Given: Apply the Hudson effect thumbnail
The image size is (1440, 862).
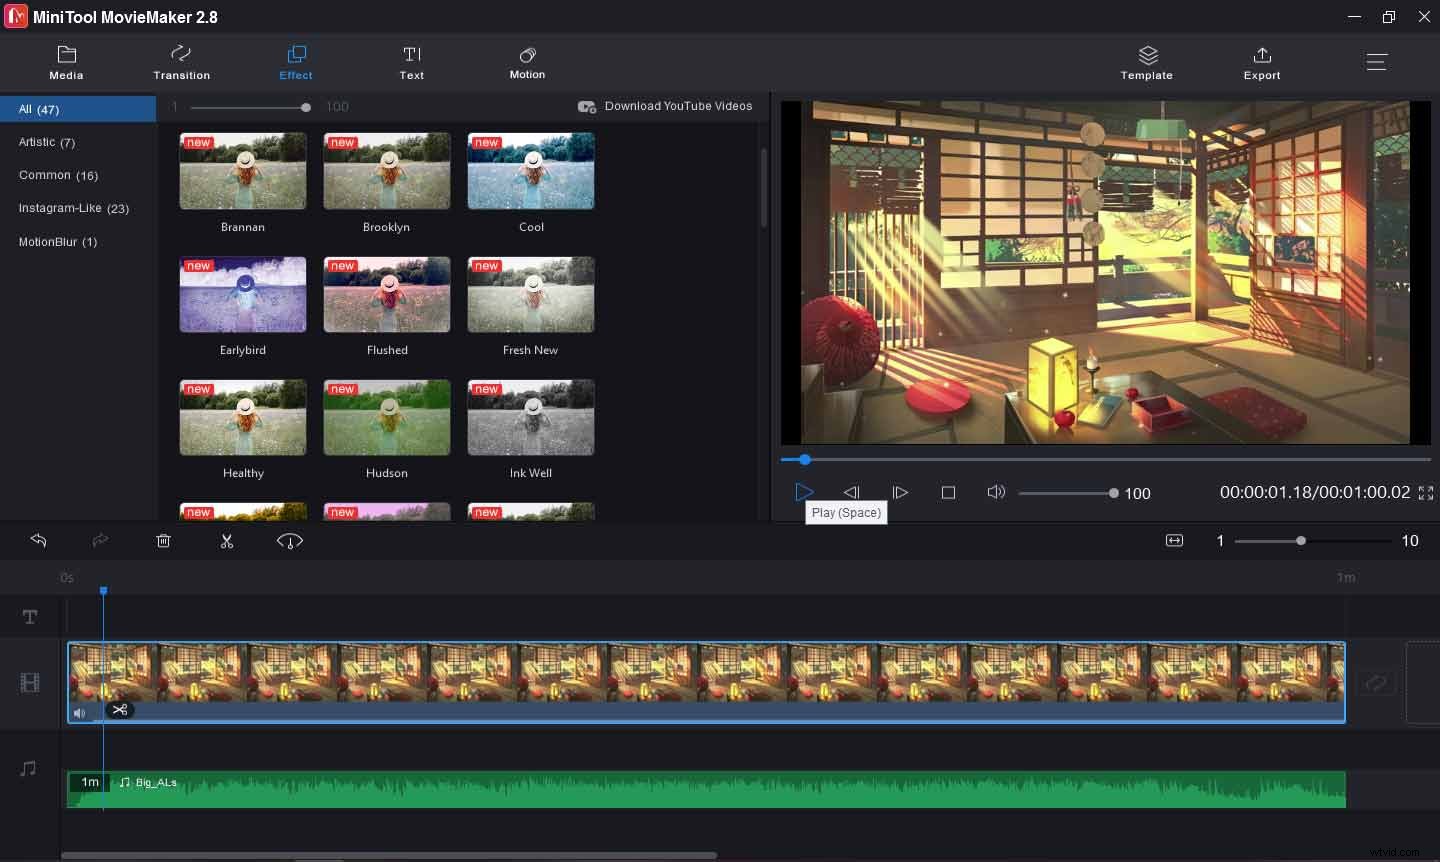Looking at the screenshot, I should (x=387, y=417).
